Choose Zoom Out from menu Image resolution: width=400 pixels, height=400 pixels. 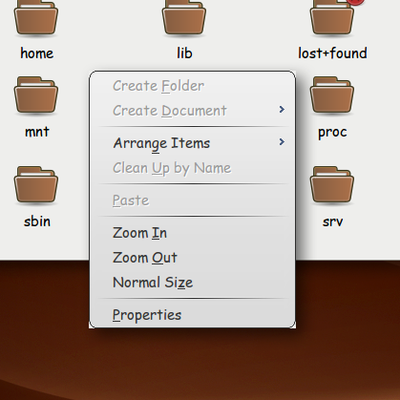tap(192, 258)
